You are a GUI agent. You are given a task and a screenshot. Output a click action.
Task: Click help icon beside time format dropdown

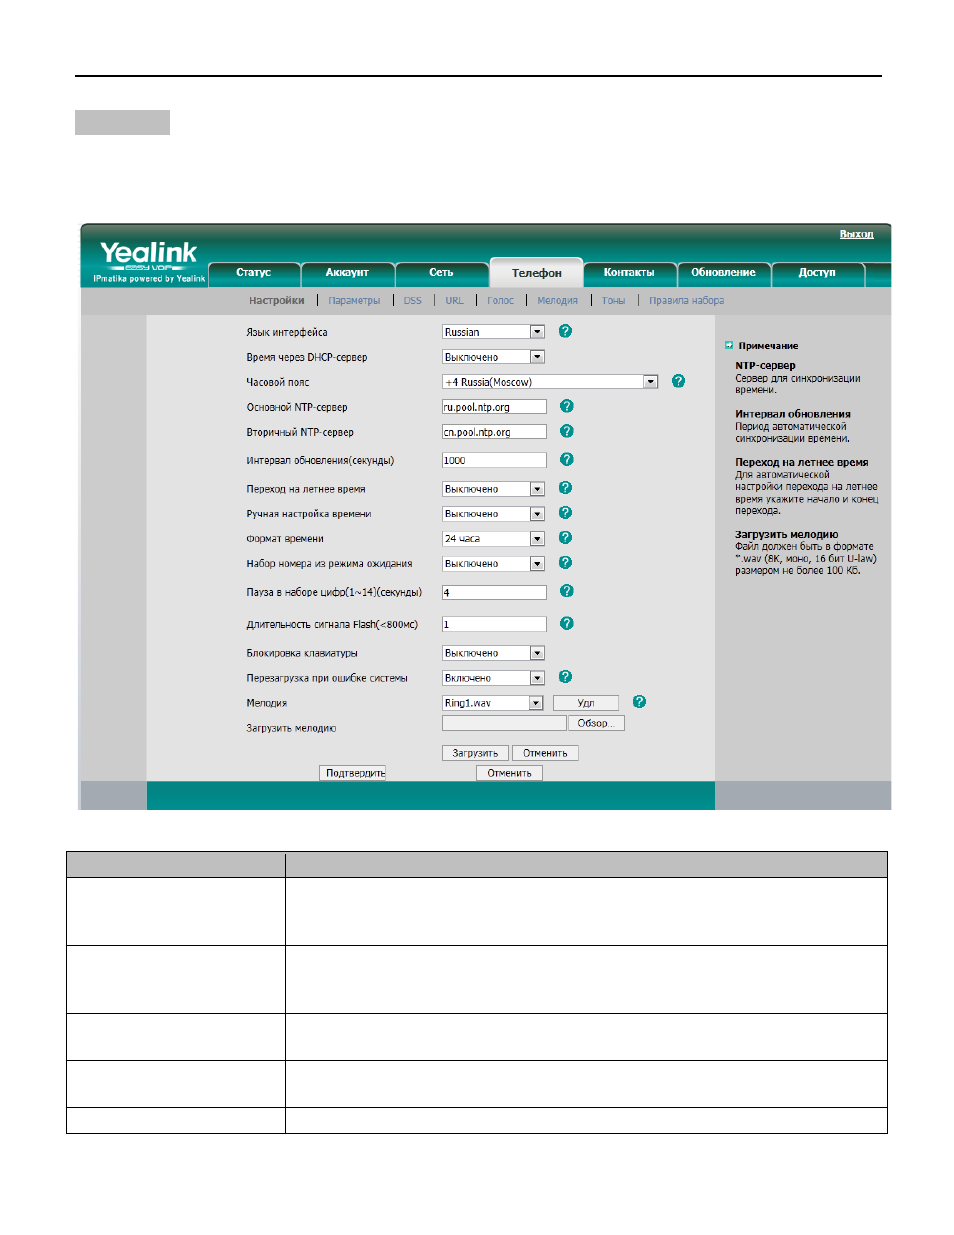565,538
